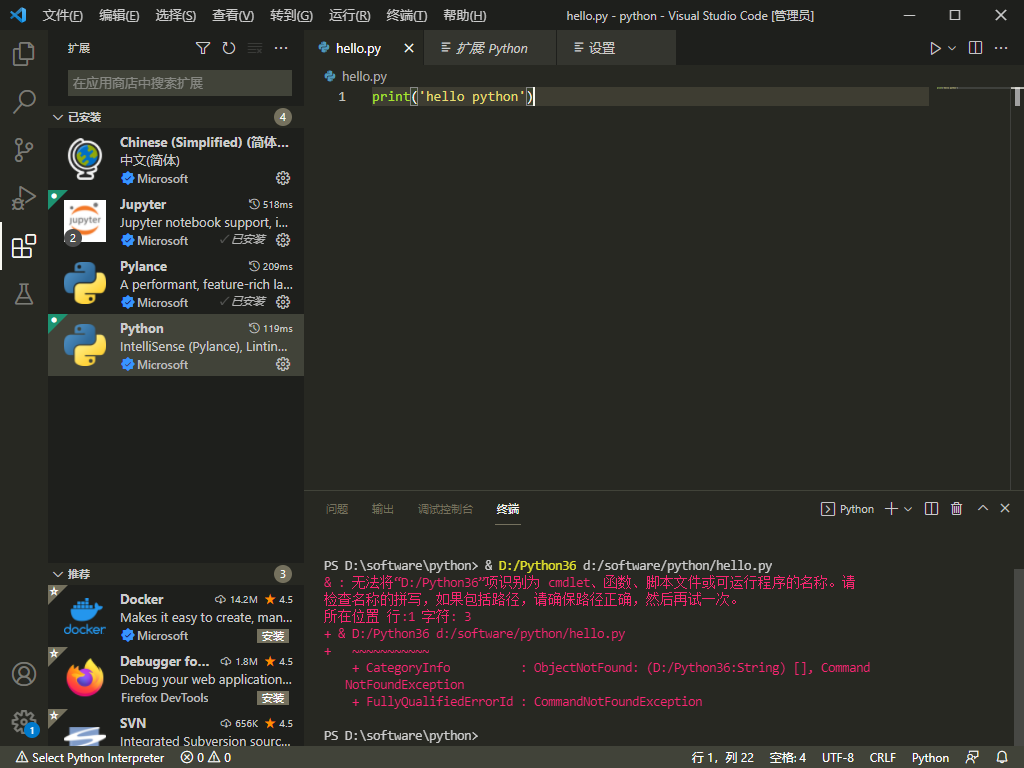Viewport: 1024px width, 768px height.
Task: Manage the Python extension gear
Action: (x=283, y=364)
